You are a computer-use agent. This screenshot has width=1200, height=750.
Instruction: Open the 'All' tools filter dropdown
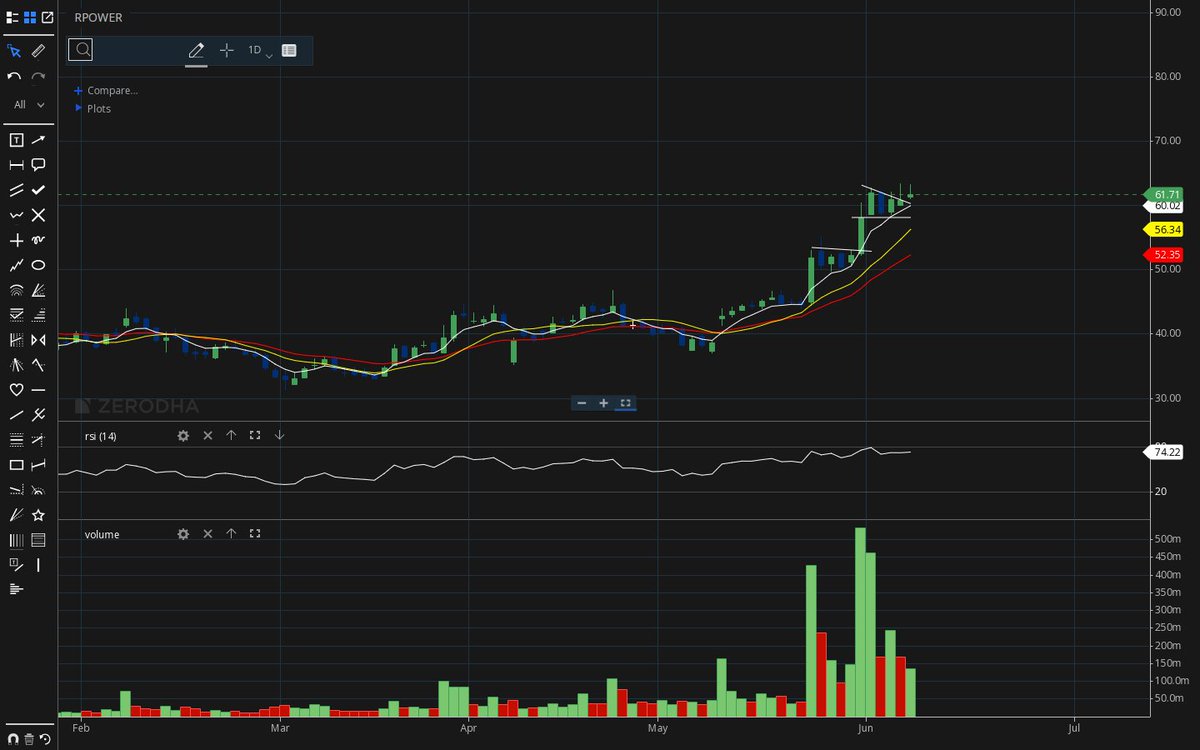point(27,104)
